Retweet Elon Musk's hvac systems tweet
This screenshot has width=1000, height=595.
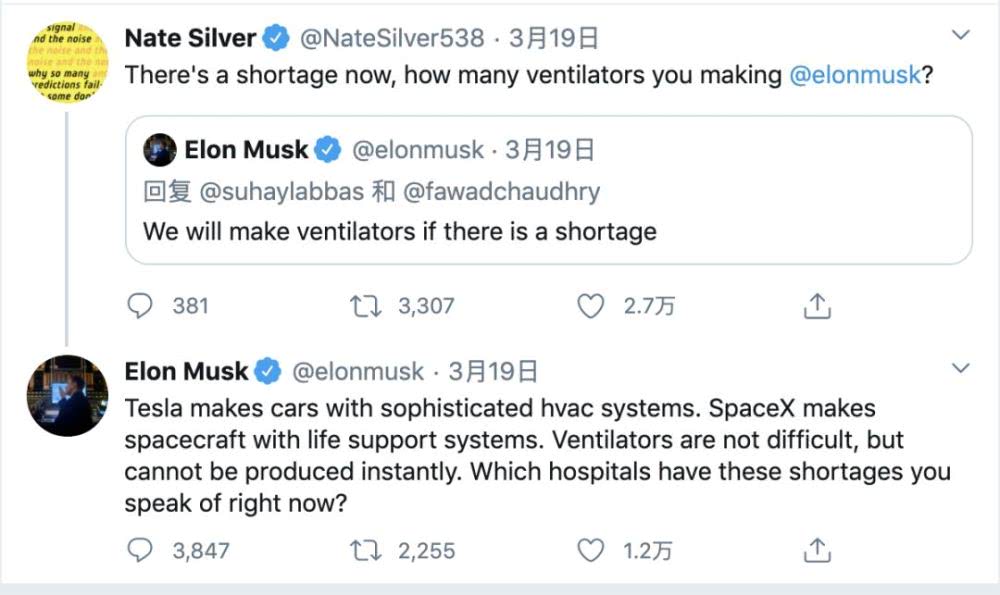pyautogui.click(x=365, y=550)
